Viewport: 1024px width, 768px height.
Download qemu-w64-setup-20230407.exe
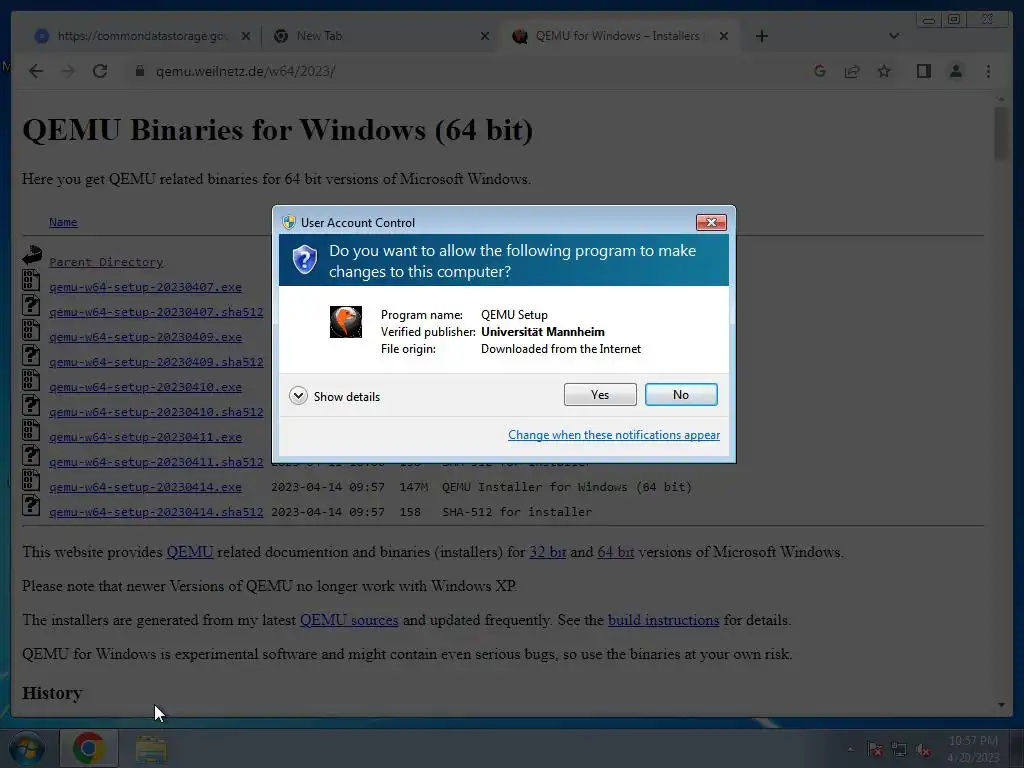(145, 287)
